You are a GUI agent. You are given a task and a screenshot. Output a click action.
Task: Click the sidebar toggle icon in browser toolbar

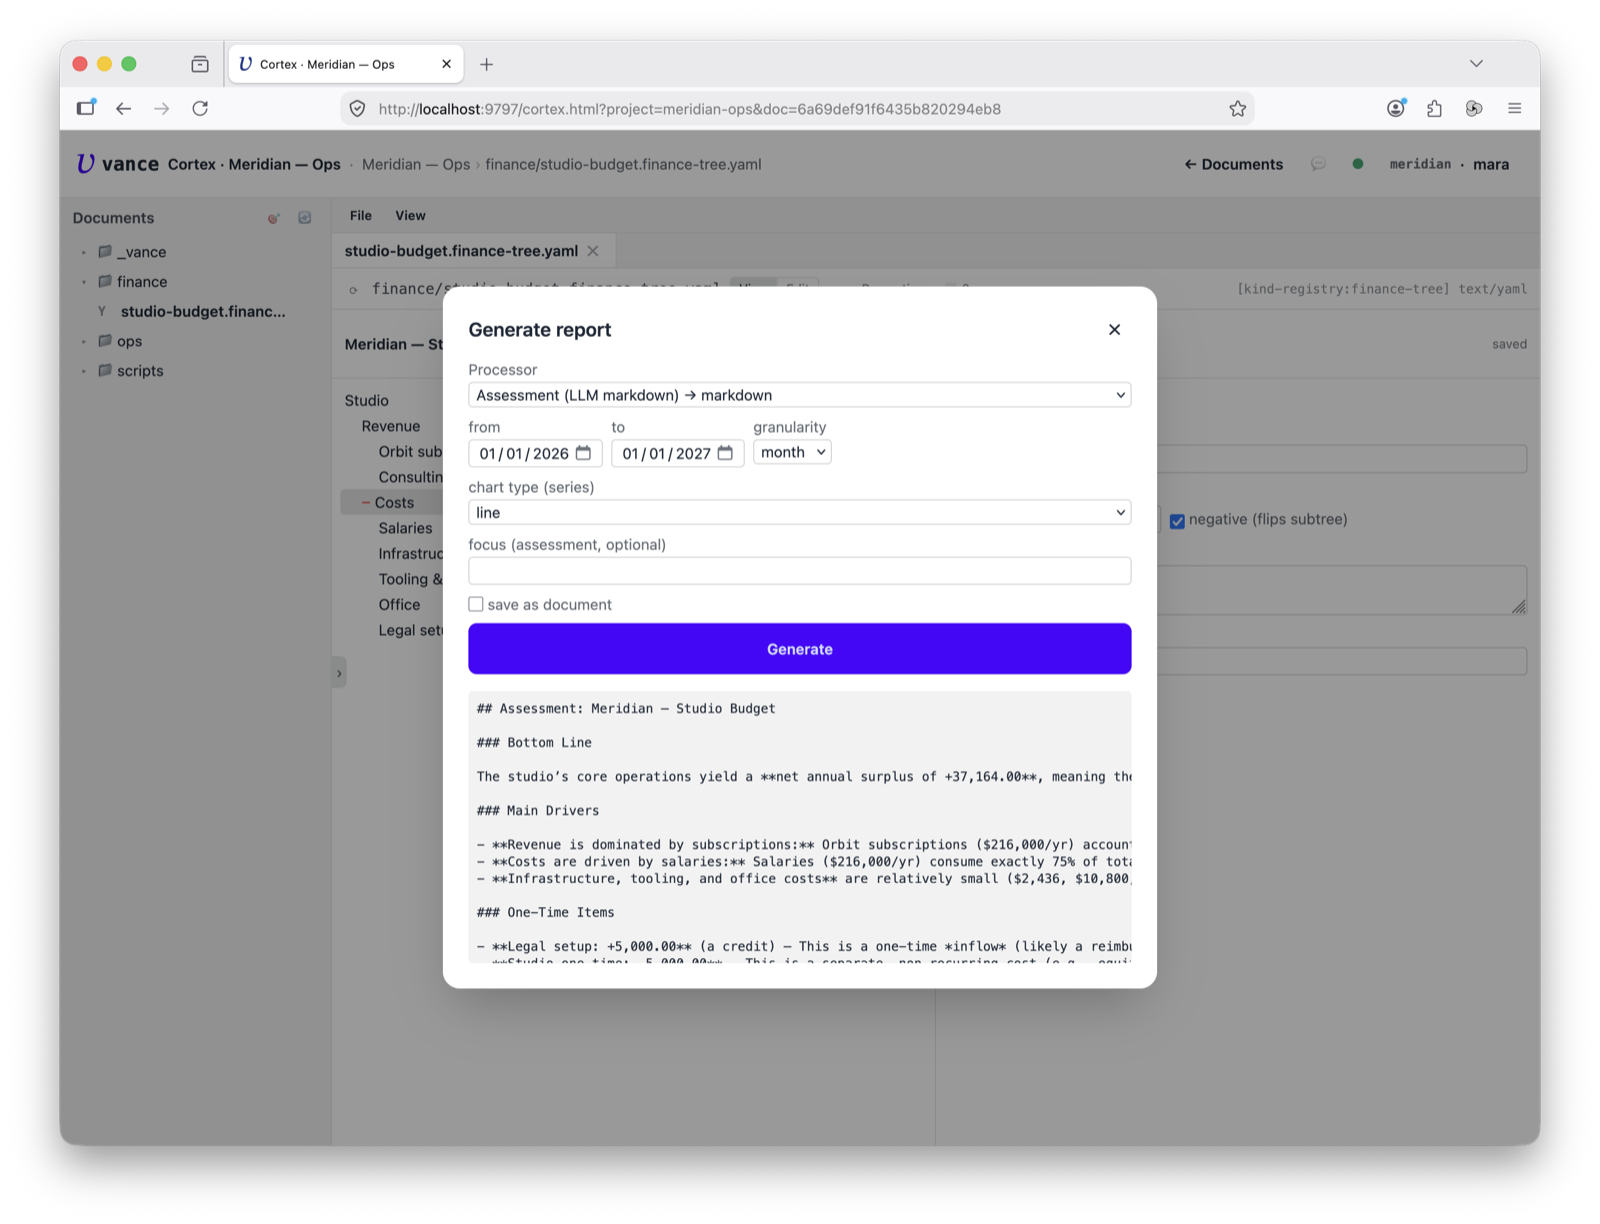tap(86, 107)
